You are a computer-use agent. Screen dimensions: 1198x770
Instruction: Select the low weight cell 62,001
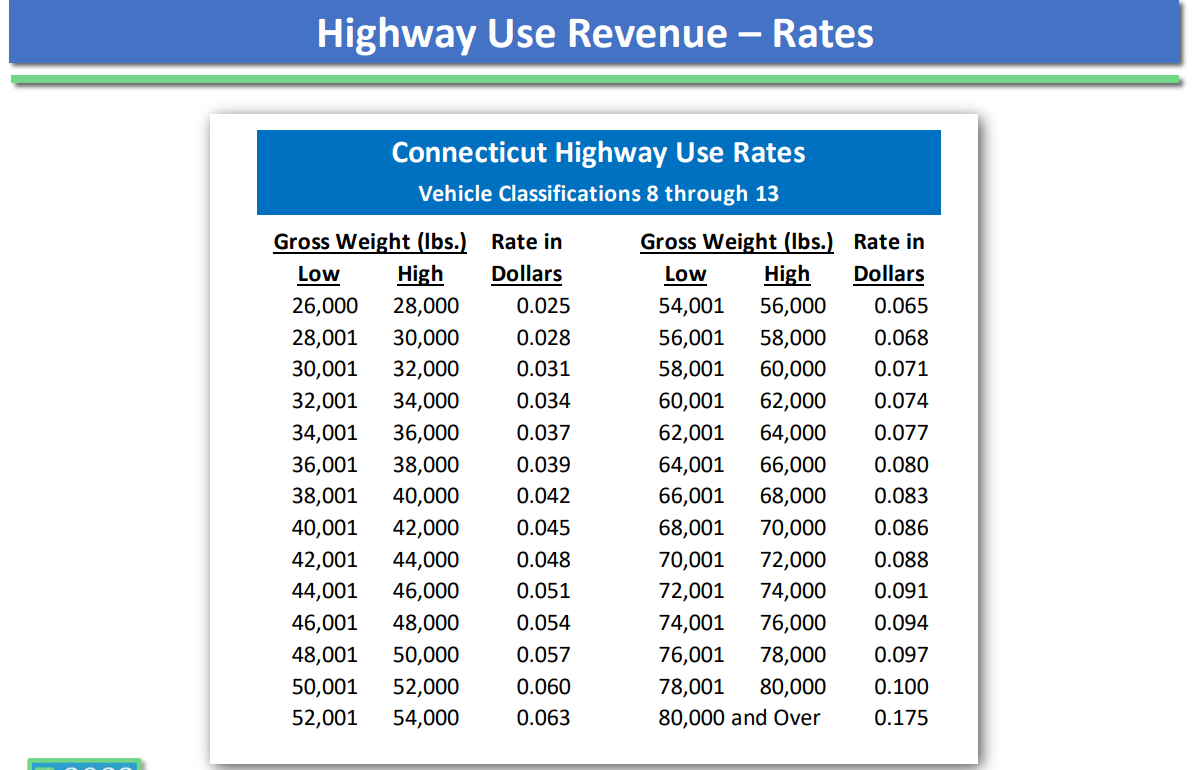(x=691, y=433)
